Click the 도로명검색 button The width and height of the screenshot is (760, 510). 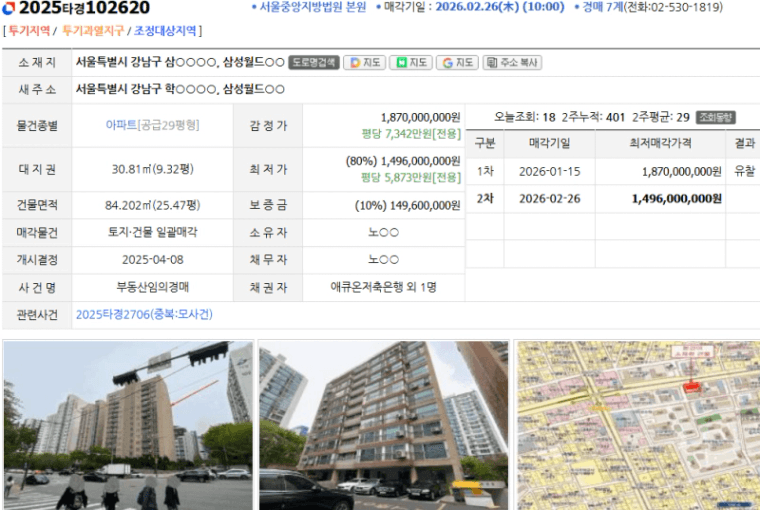314,62
